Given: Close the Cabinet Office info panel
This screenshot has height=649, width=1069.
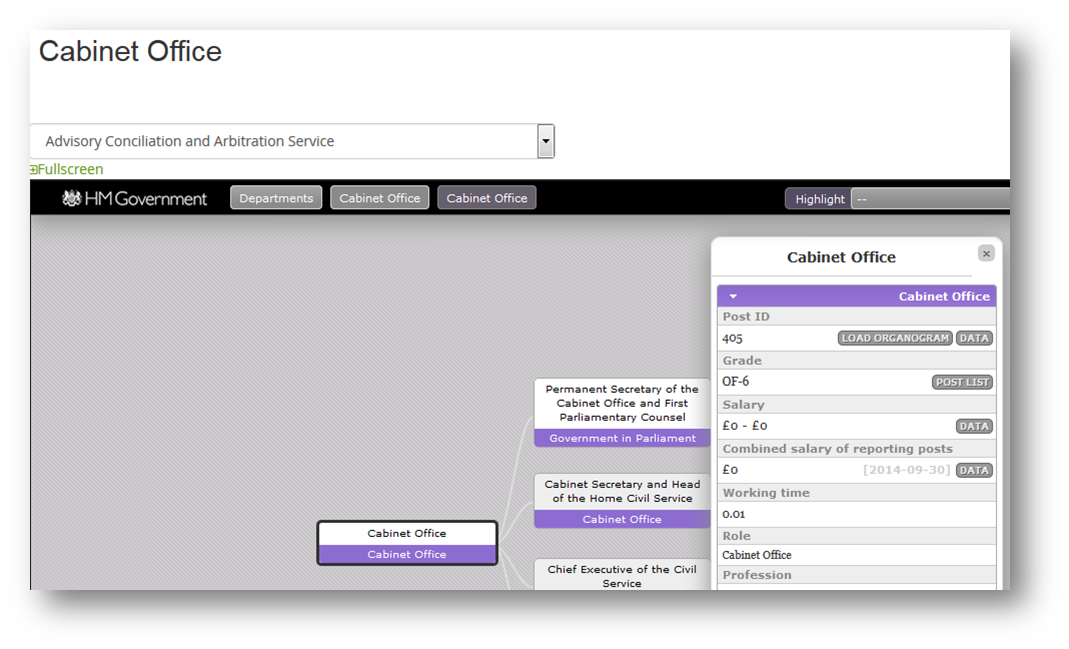Looking at the screenshot, I should pyautogui.click(x=986, y=254).
